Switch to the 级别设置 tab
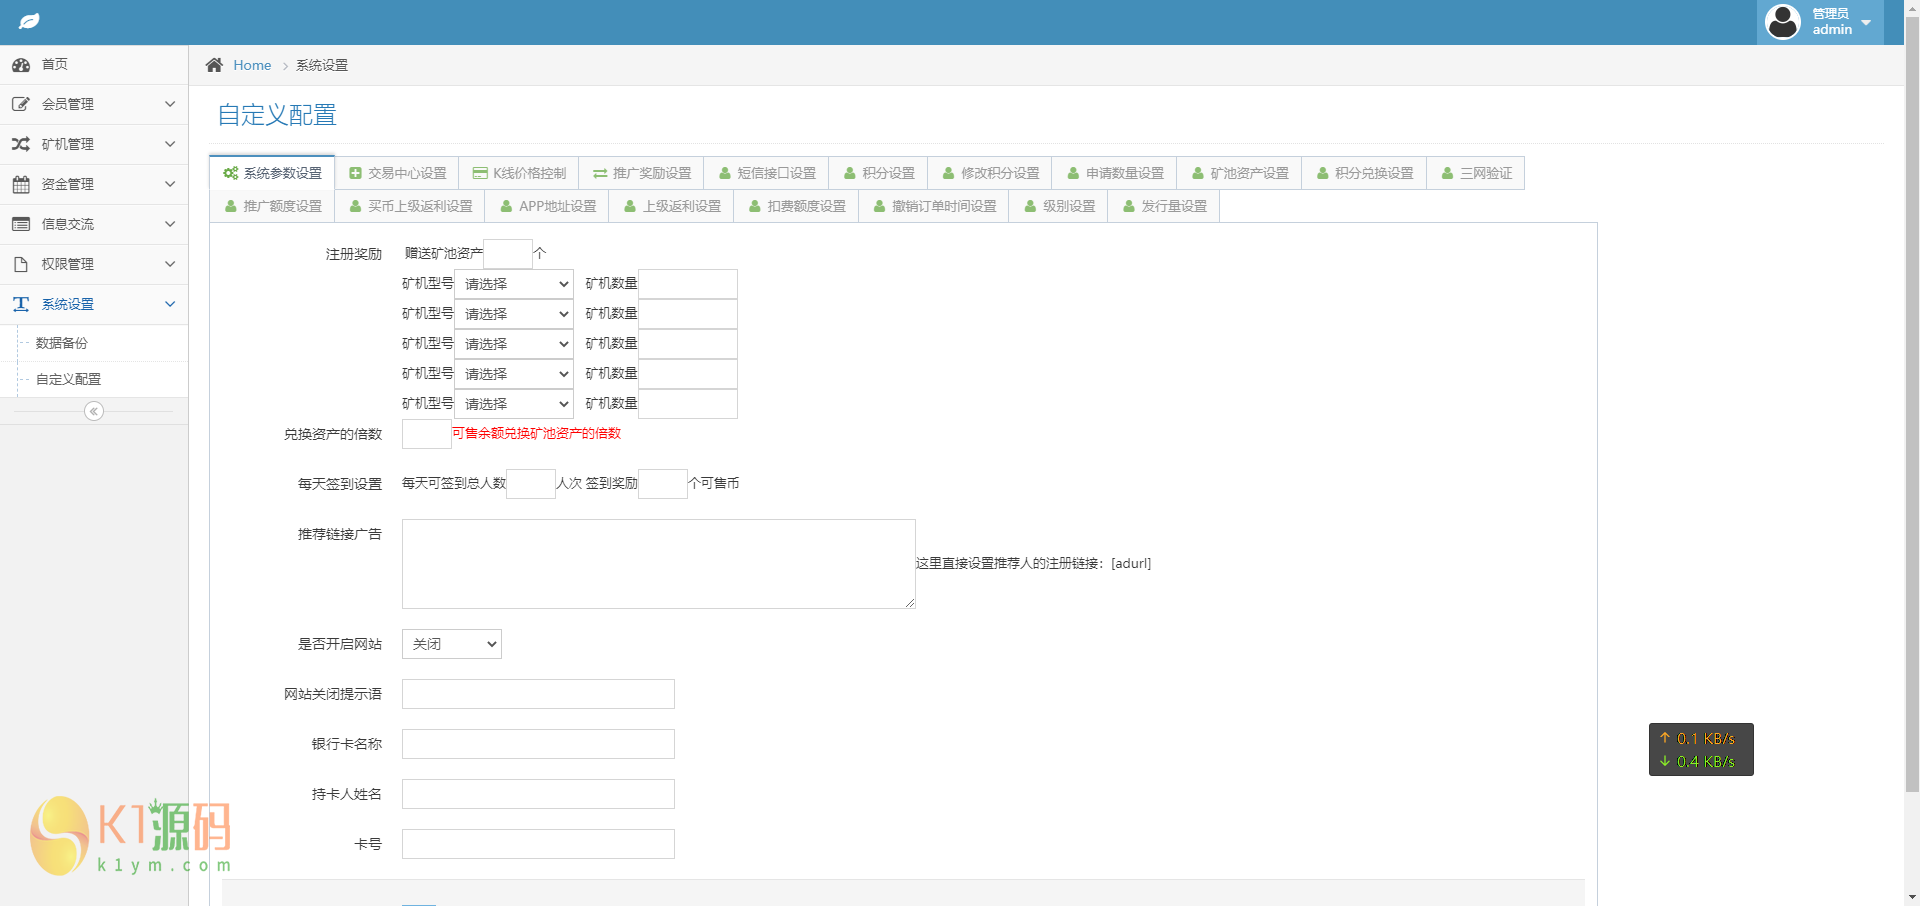1920x906 pixels. (x=1059, y=206)
